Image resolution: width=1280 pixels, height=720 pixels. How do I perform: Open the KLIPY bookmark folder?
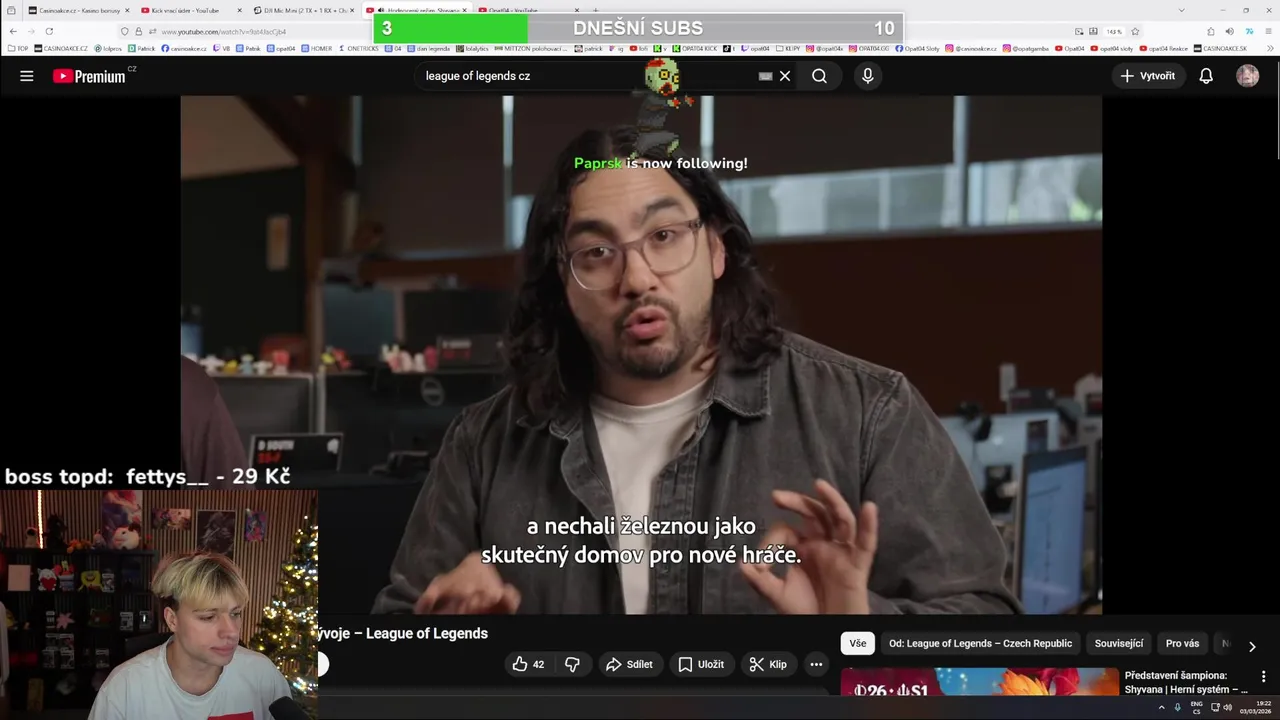coord(789,48)
